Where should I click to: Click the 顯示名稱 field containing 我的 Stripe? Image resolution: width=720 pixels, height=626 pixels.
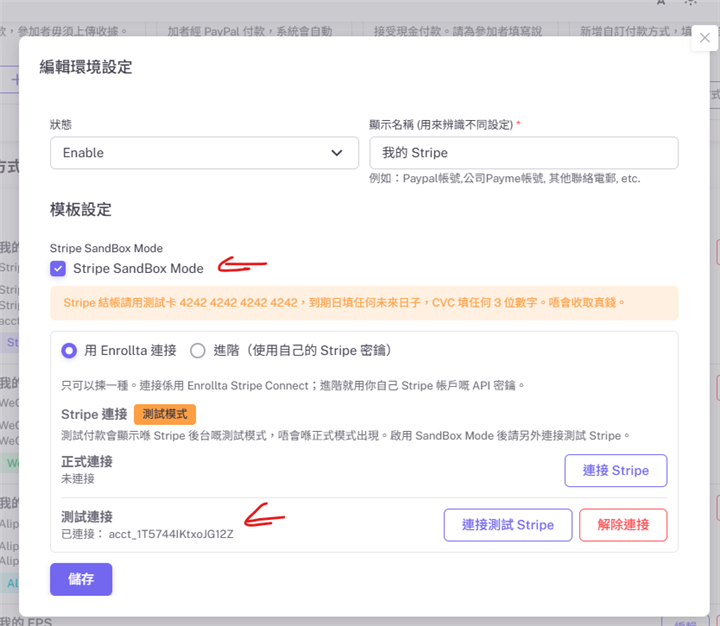[524, 152]
